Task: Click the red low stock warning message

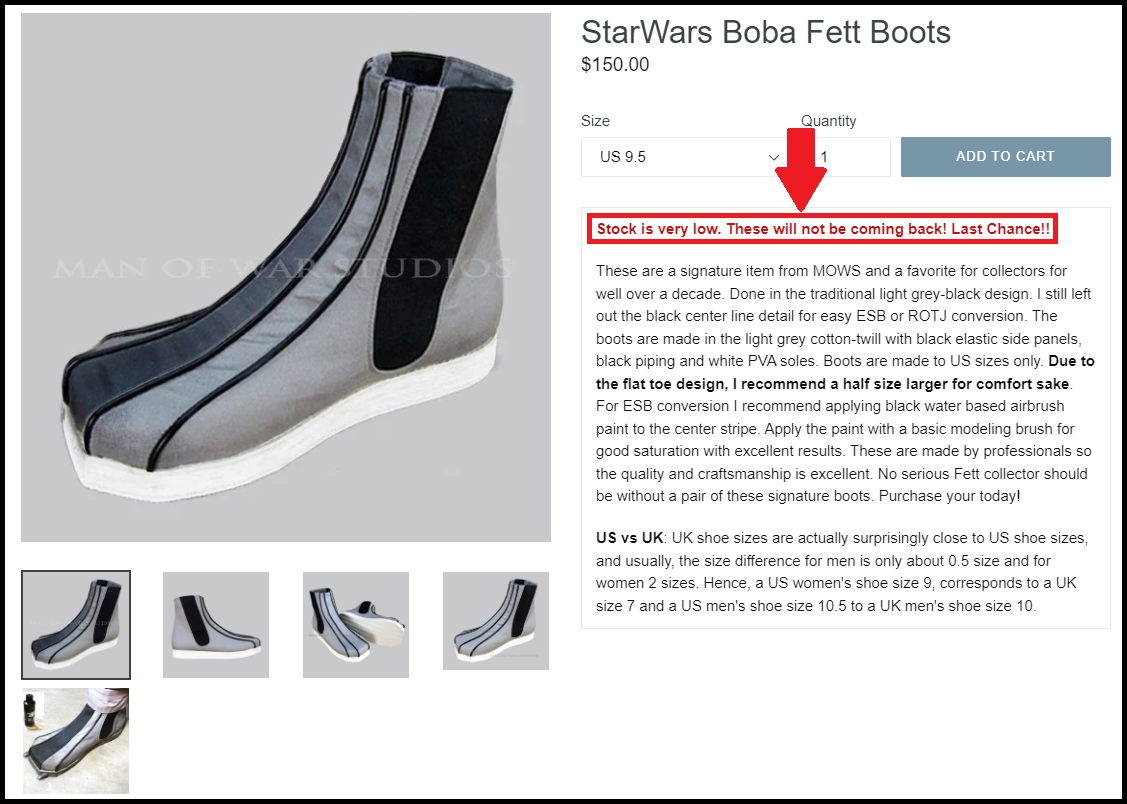Action: [823, 229]
